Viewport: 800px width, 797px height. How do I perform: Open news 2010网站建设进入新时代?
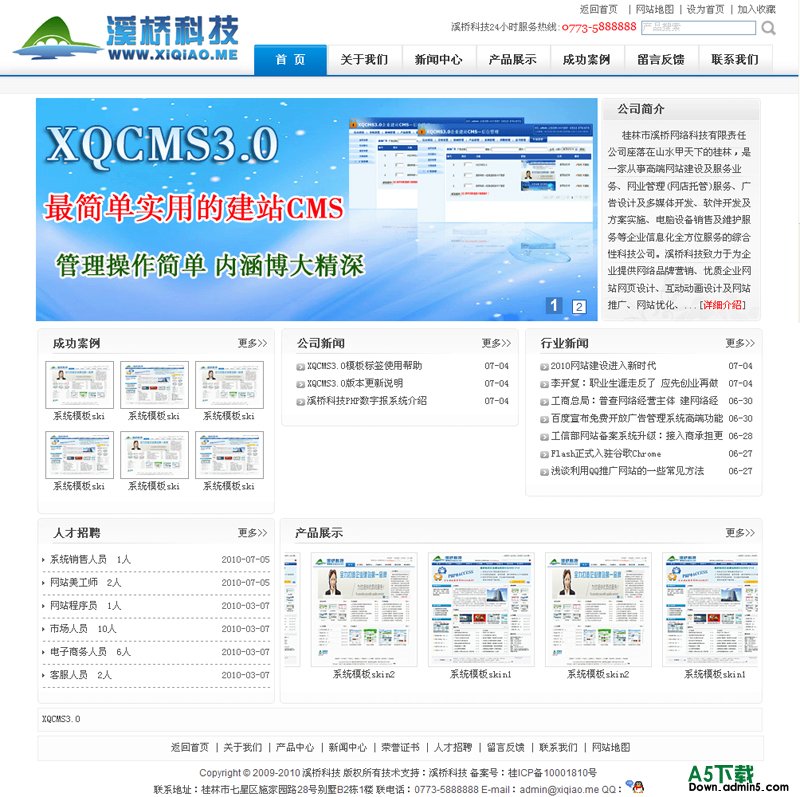point(603,366)
